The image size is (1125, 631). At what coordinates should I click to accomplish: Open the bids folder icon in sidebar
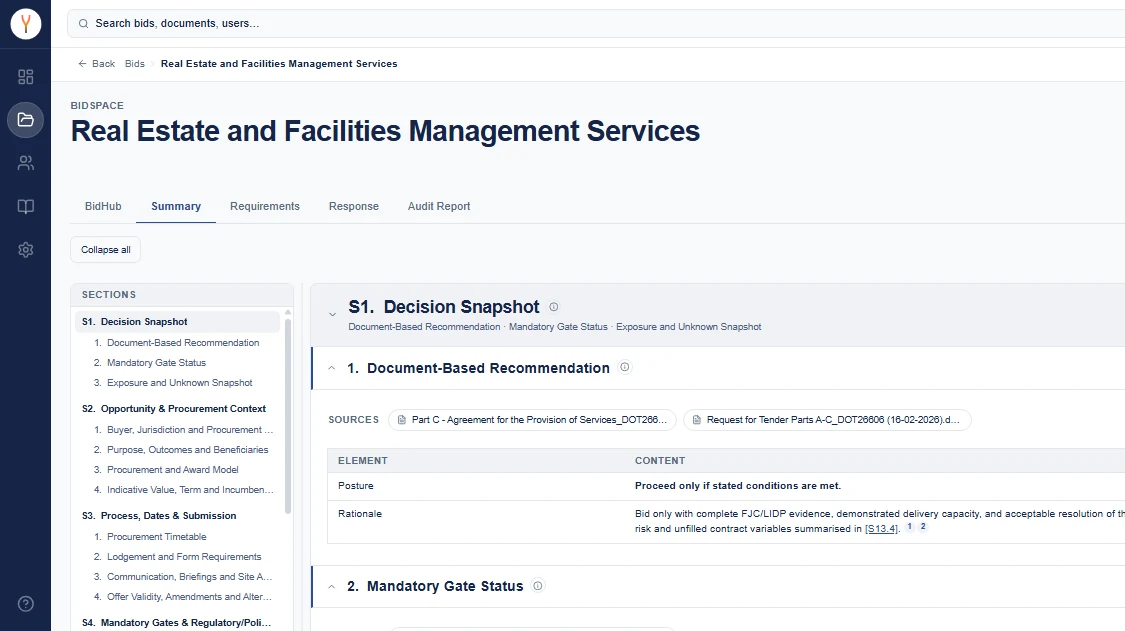click(26, 120)
